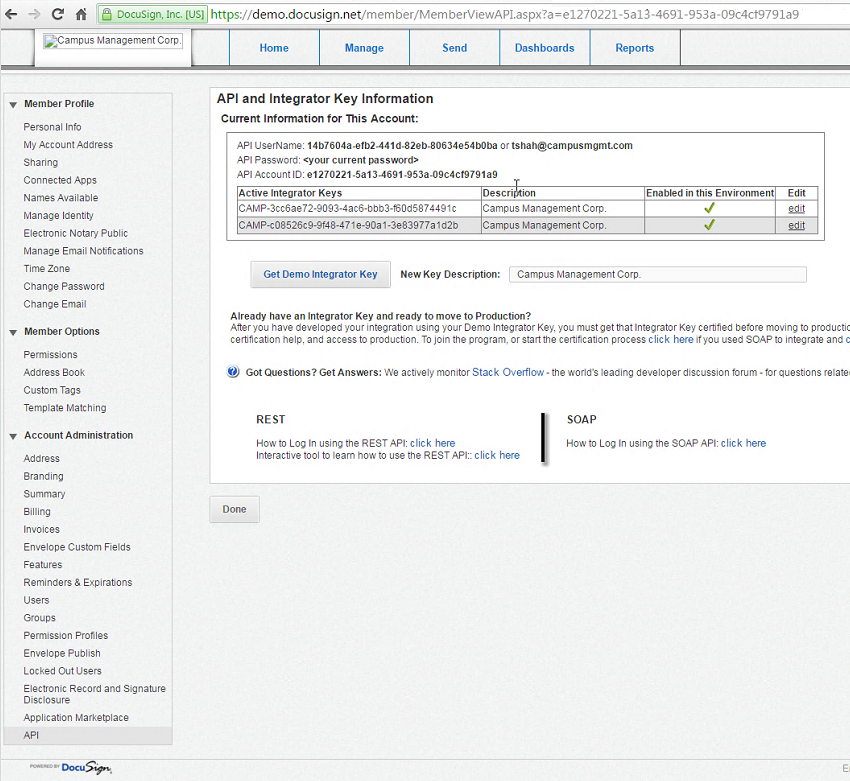Open Personal Info in the sidebar
The width and height of the screenshot is (850, 781).
(x=53, y=127)
